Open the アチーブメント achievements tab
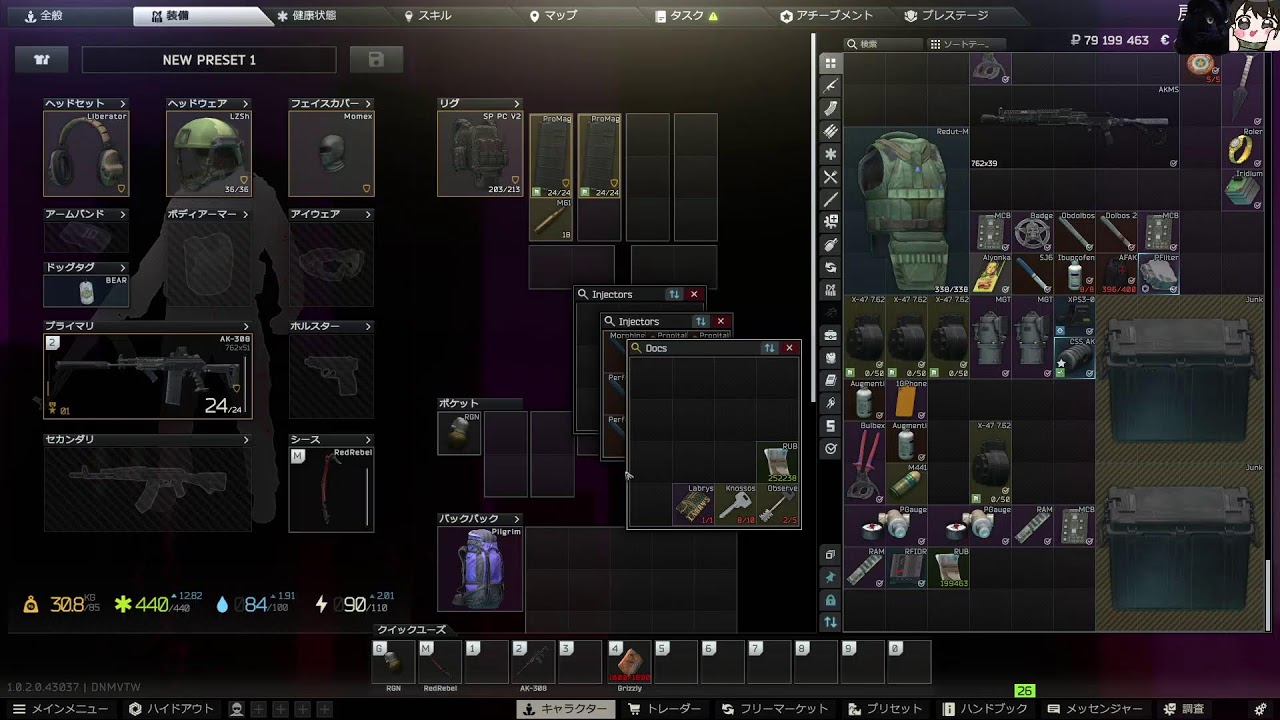 (x=826, y=16)
